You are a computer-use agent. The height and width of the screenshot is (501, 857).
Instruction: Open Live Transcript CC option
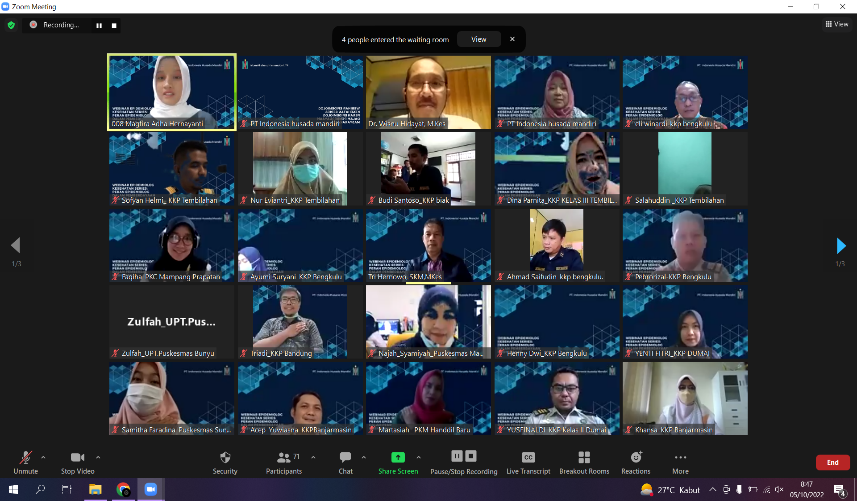click(528, 462)
